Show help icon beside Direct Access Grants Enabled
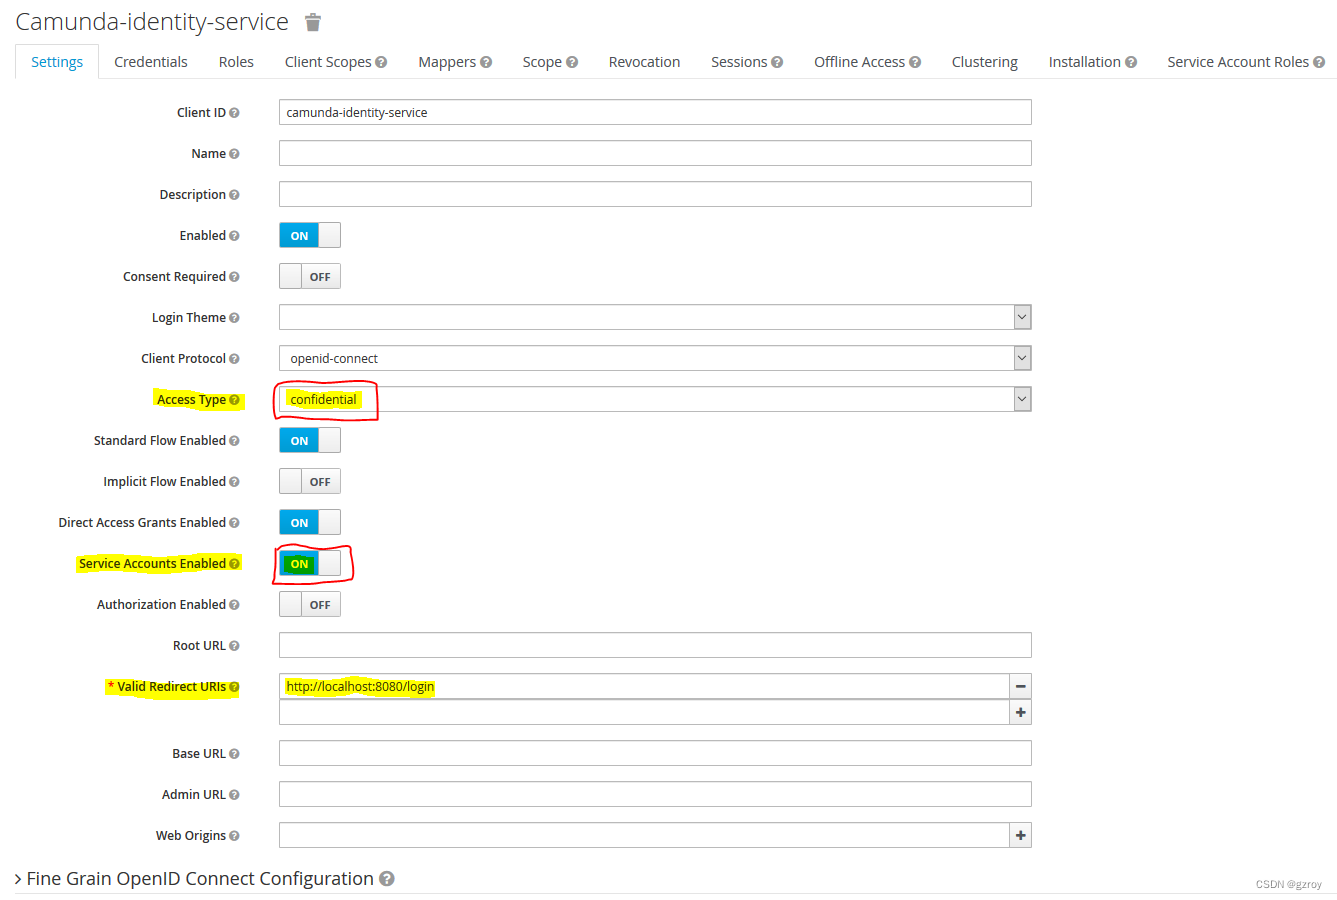 tap(234, 523)
